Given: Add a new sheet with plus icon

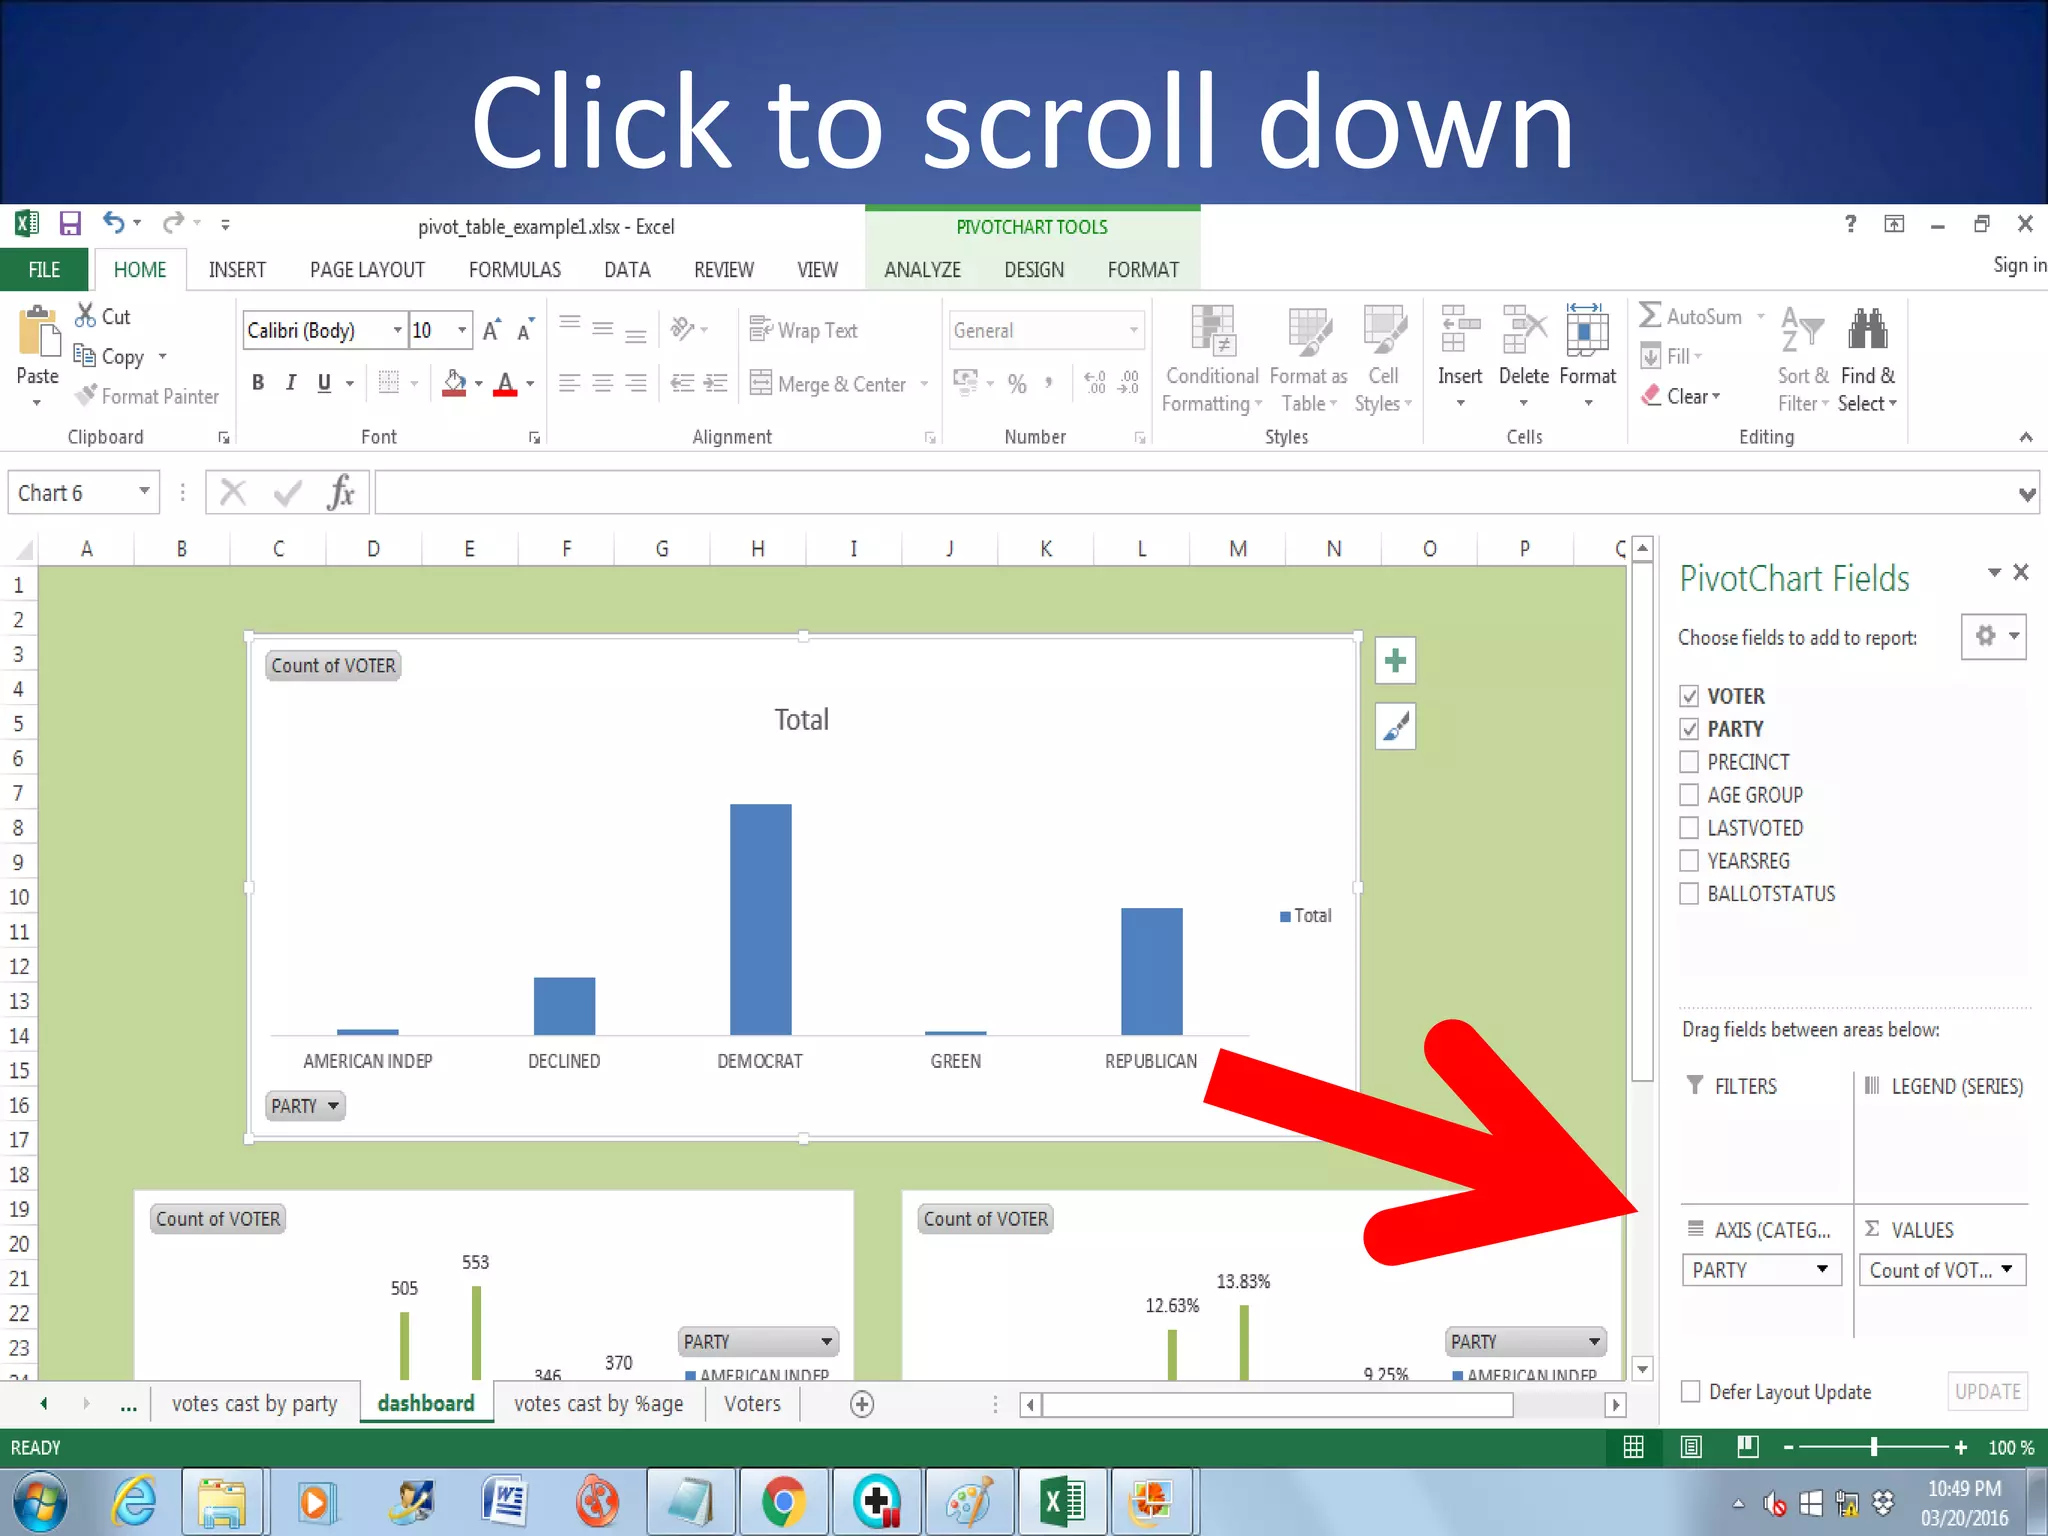Looking at the screenshot, I should click(861, 1404).
